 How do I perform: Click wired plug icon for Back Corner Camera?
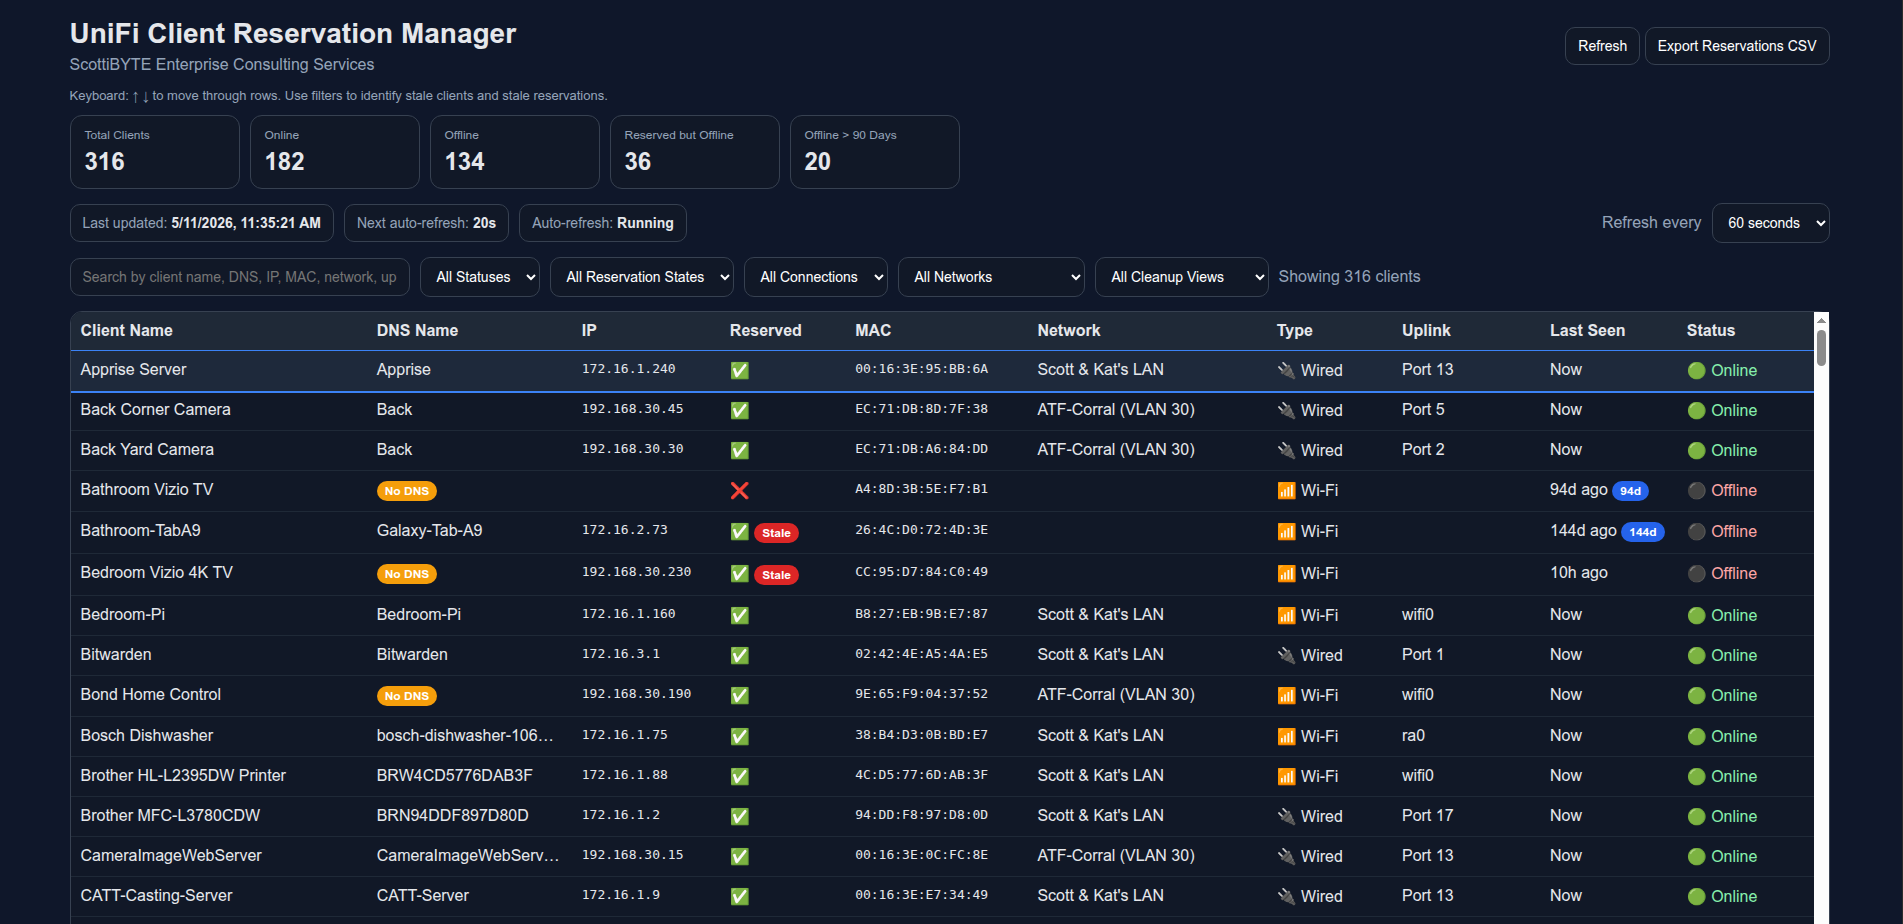coord(1286,410)
